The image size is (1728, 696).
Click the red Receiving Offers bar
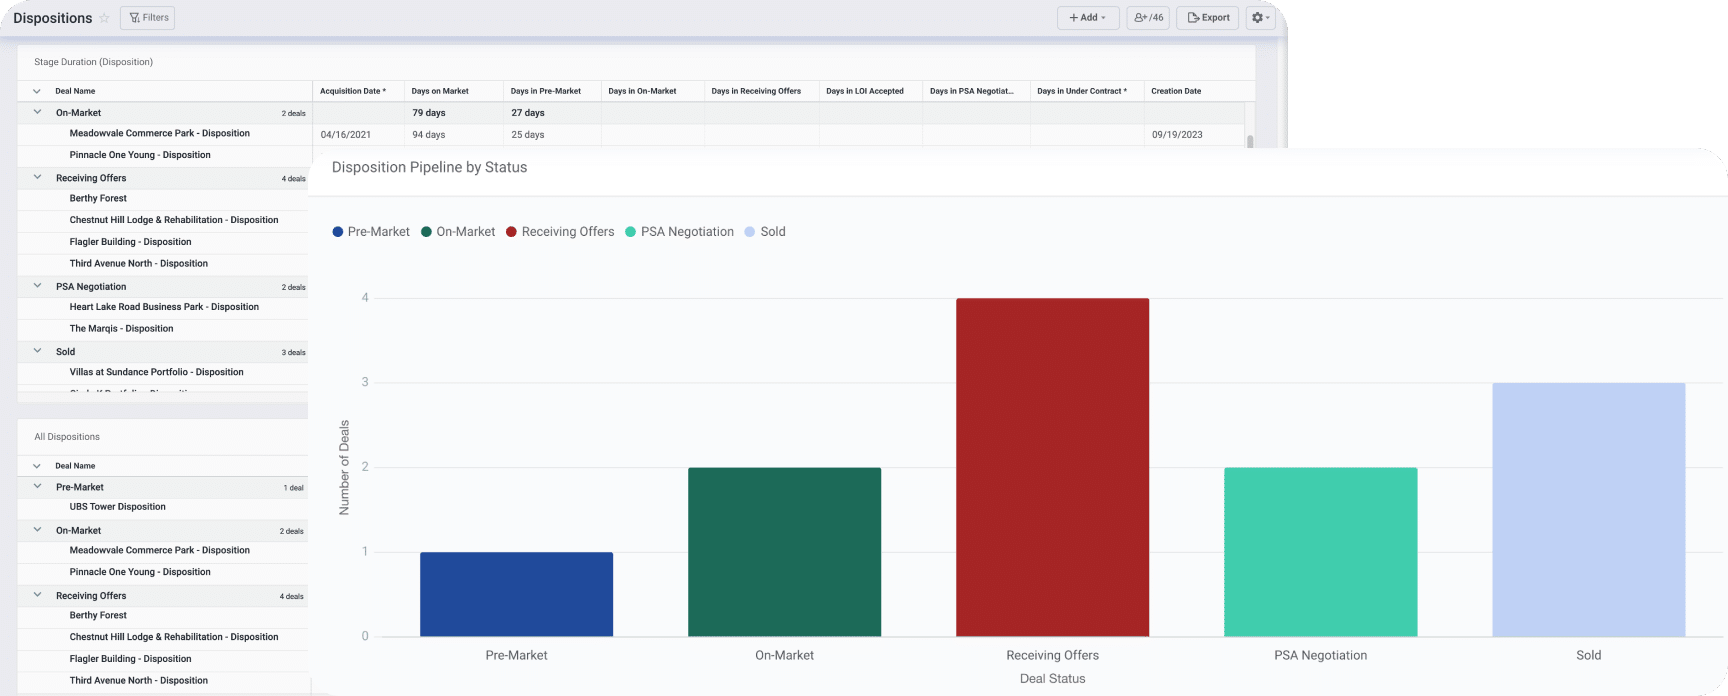1052,467
